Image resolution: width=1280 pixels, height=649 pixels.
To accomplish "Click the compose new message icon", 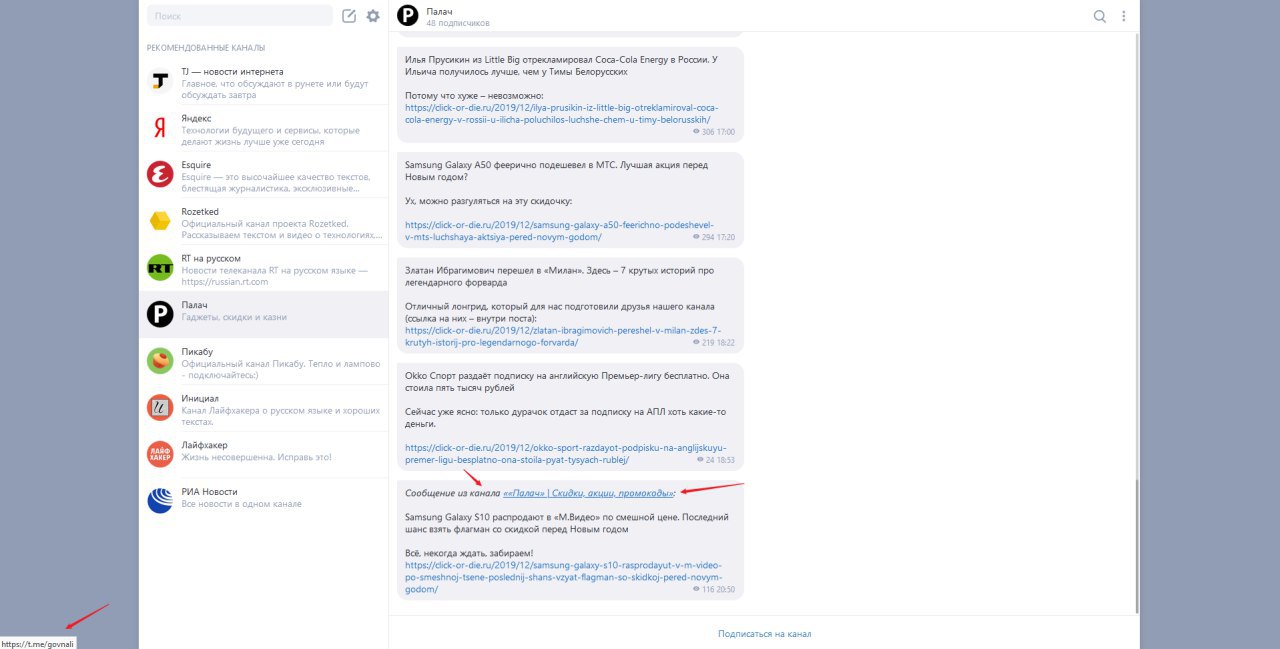I will click(349, 16).
